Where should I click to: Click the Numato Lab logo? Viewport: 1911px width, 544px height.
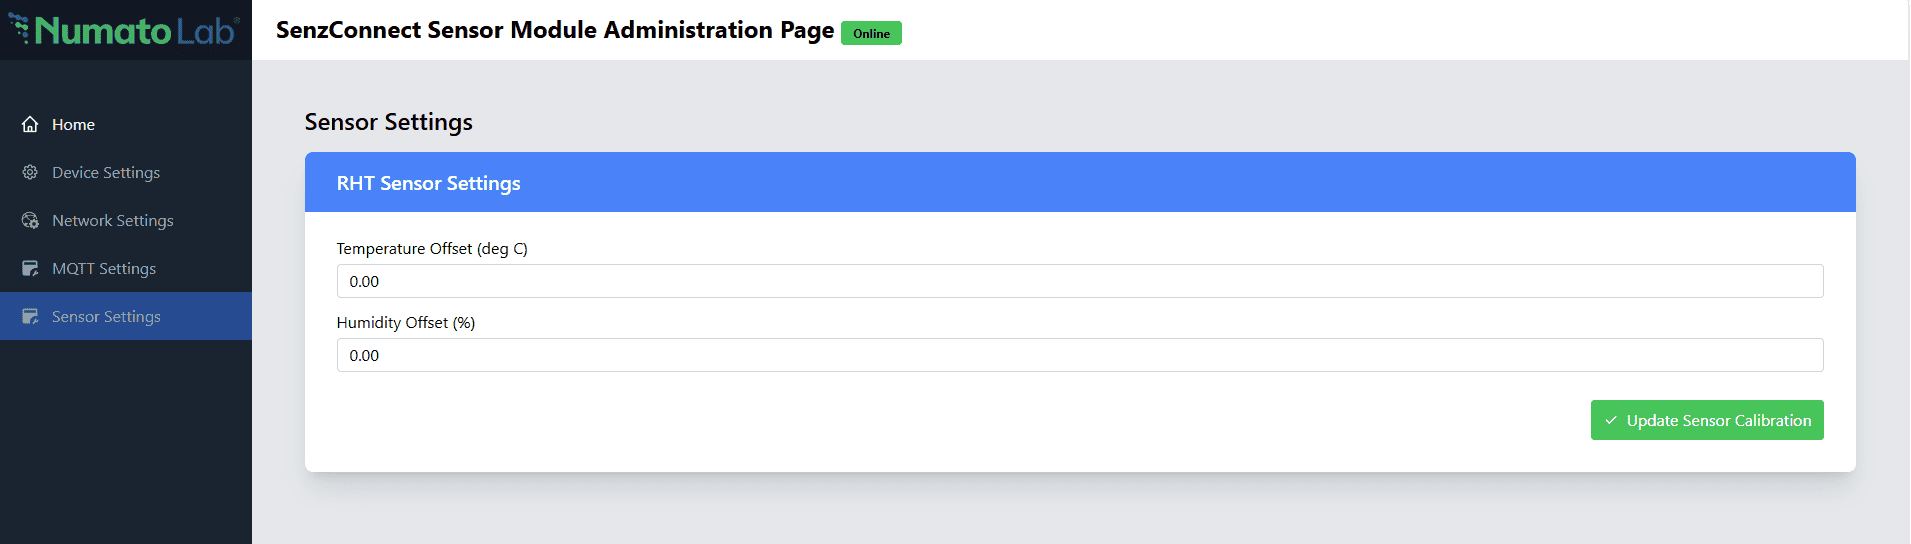point(125,30)
